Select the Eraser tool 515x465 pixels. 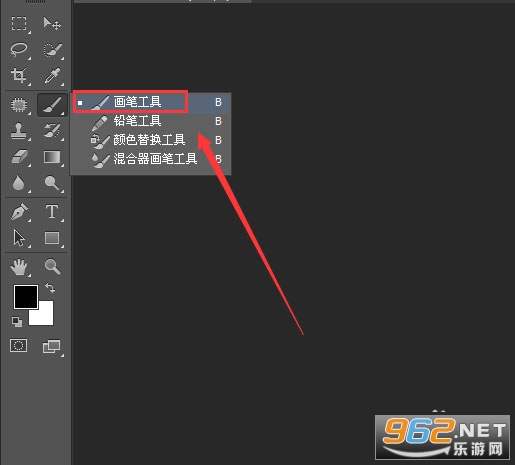tap(19, 157)
